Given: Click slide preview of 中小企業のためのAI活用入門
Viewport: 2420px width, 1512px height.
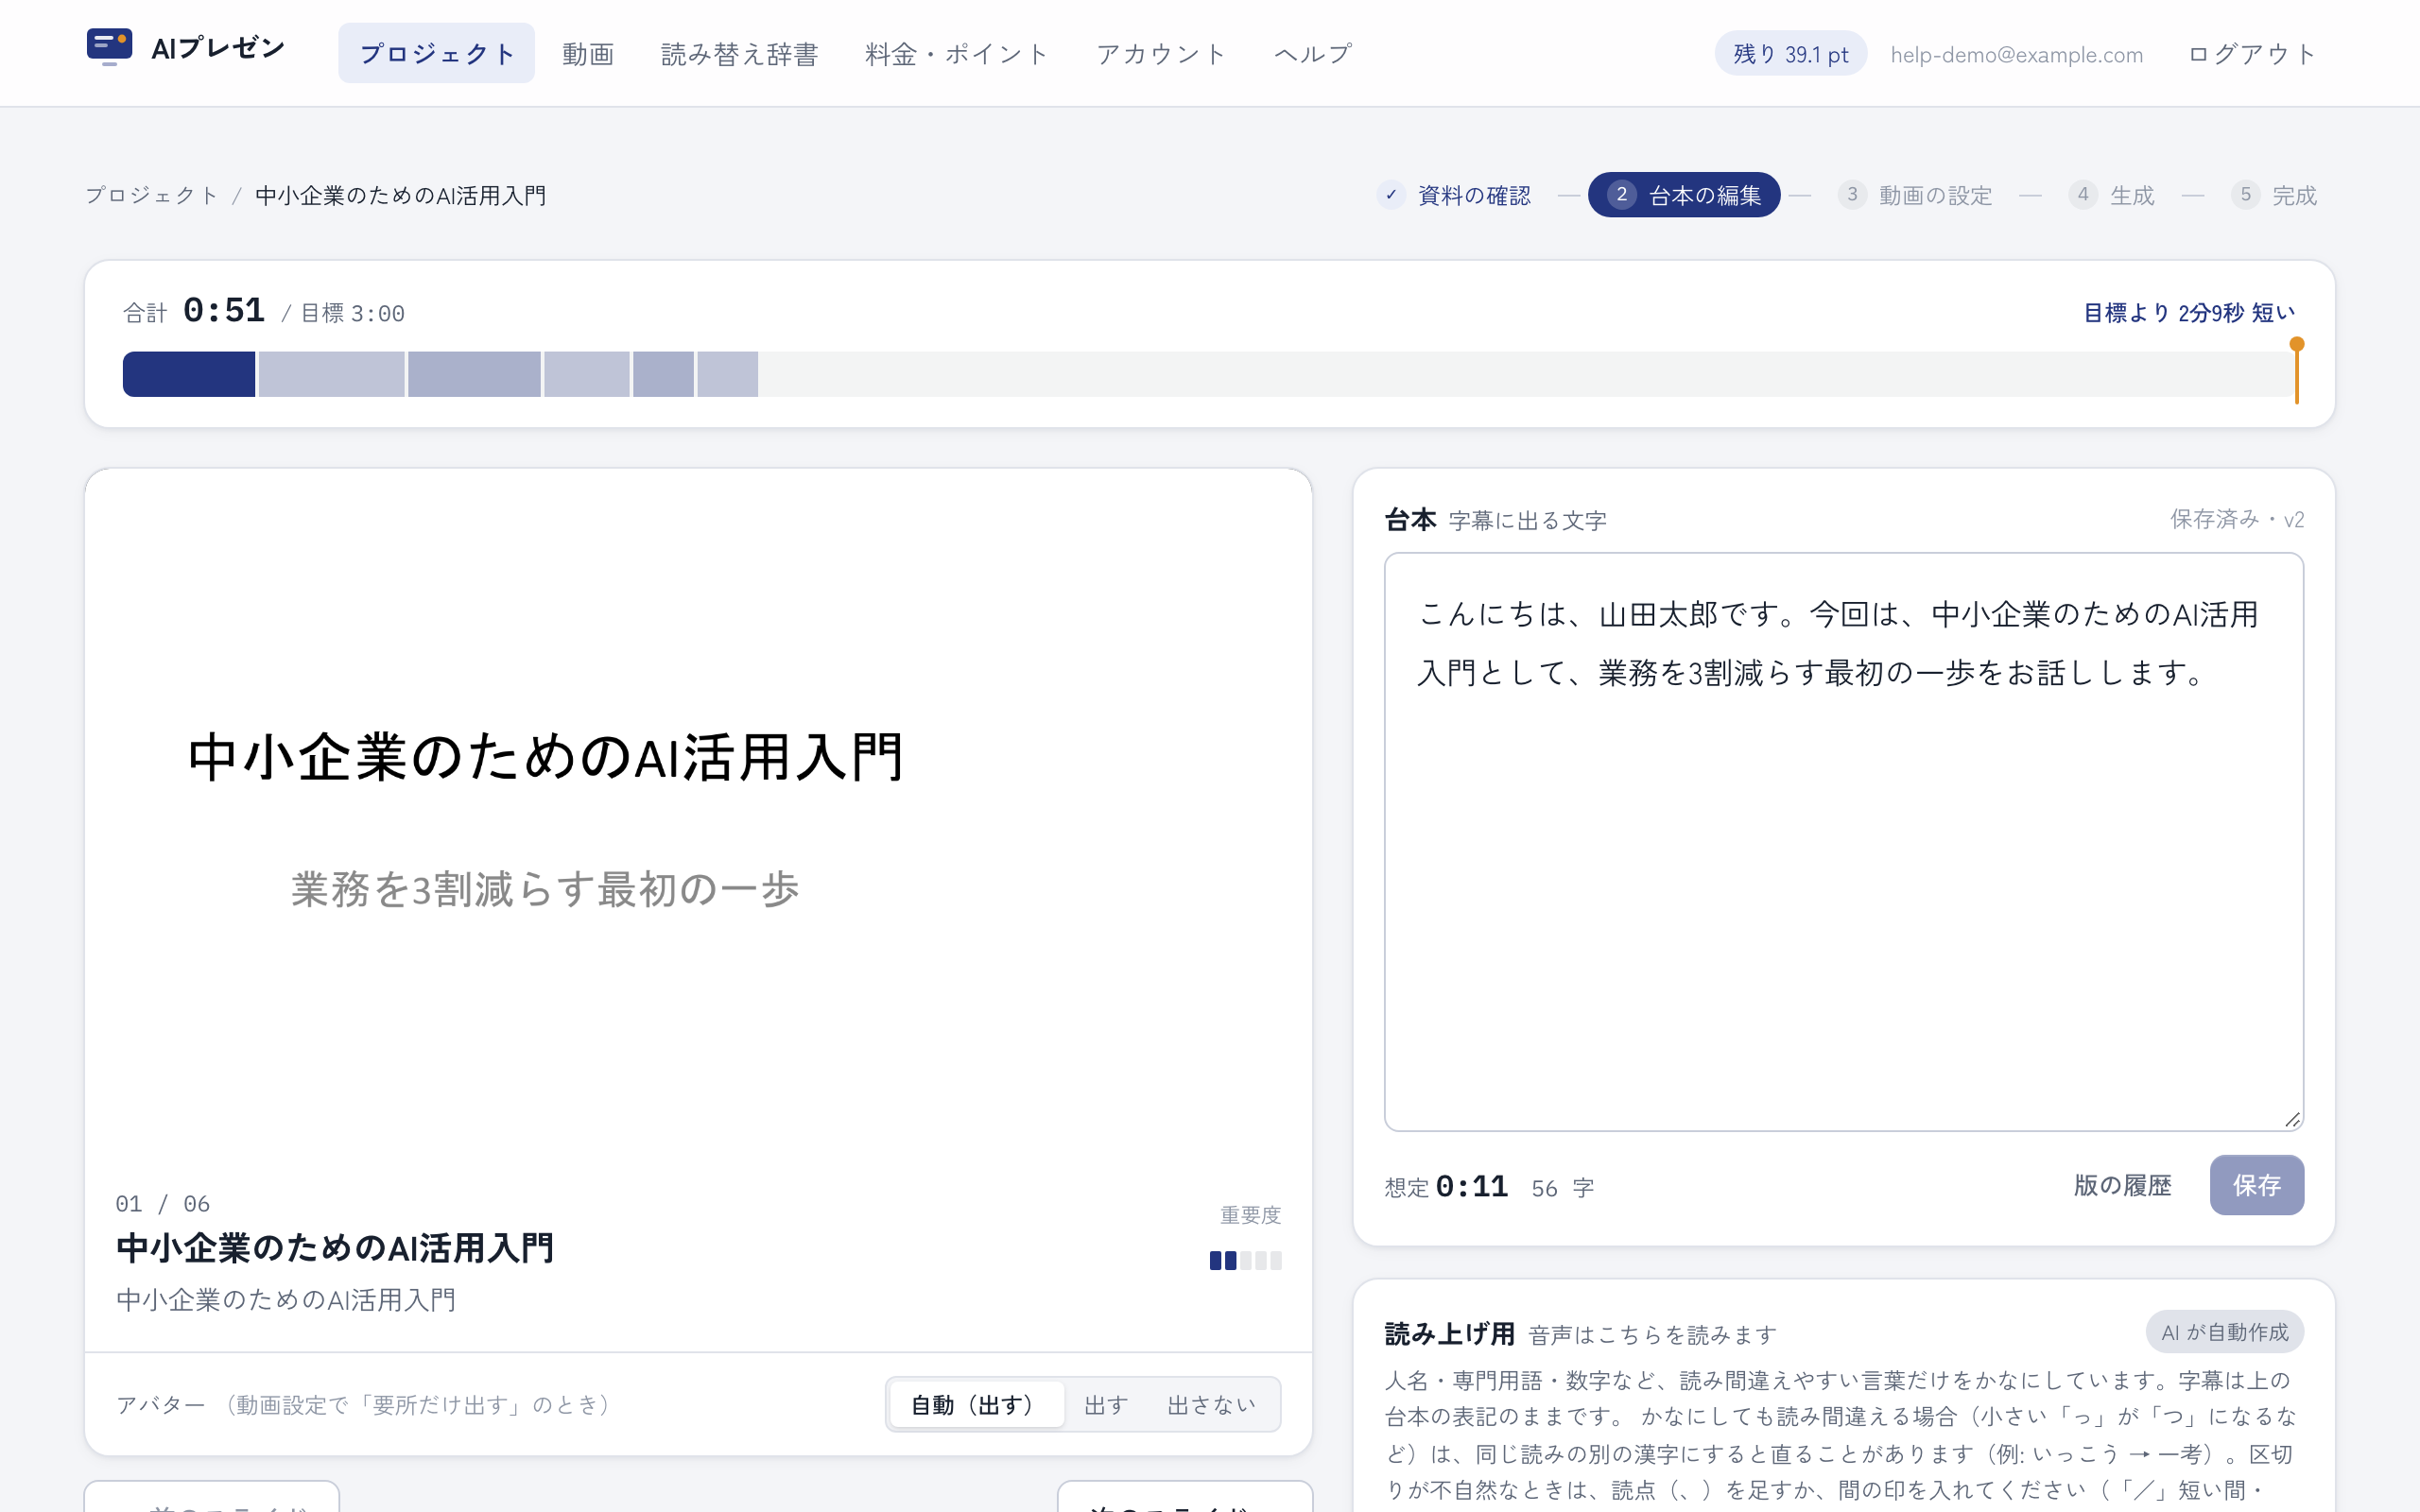Looking at the screenshot, I should [x=698, y=814].
